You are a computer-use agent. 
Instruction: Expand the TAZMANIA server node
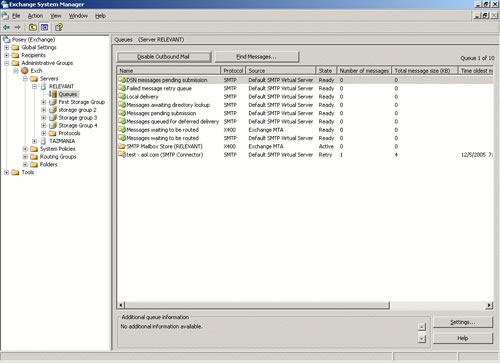[x=34, y=141]
